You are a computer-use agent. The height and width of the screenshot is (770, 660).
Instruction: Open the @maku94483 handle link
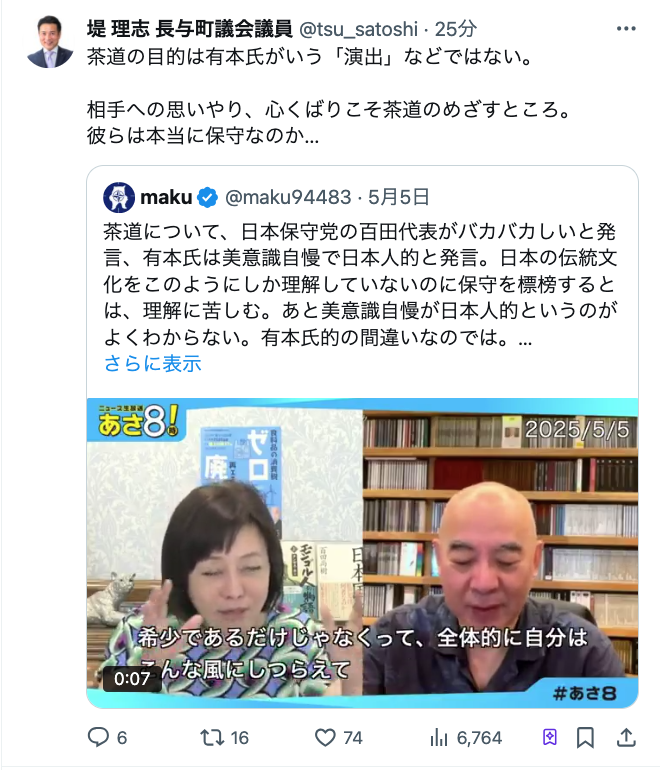tap(288, 197)
